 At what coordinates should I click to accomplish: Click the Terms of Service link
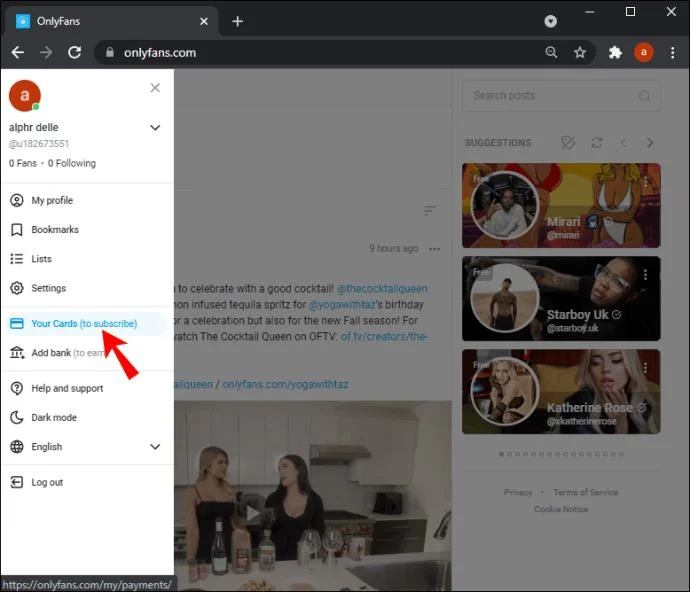pyautogui.click(x=586, y=492)
